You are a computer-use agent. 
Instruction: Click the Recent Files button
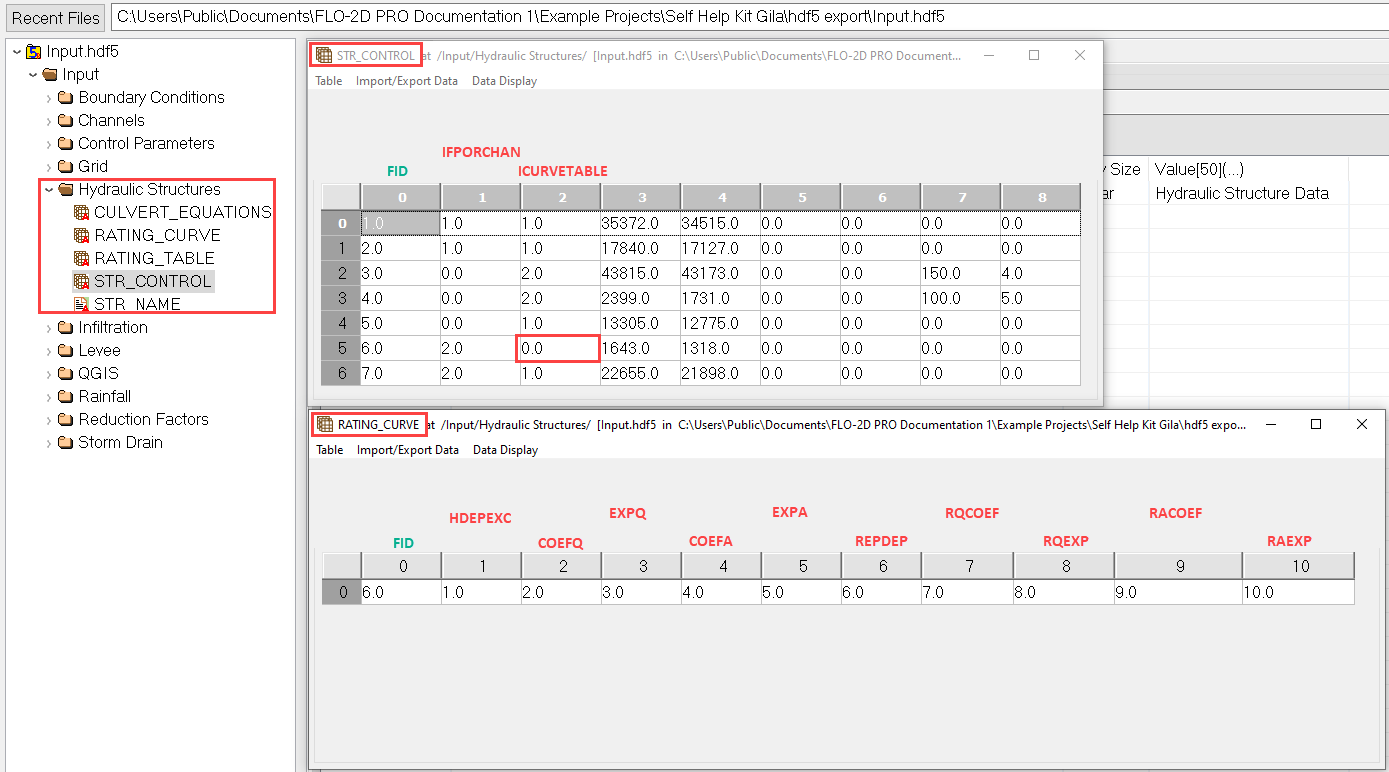[56, 17]
